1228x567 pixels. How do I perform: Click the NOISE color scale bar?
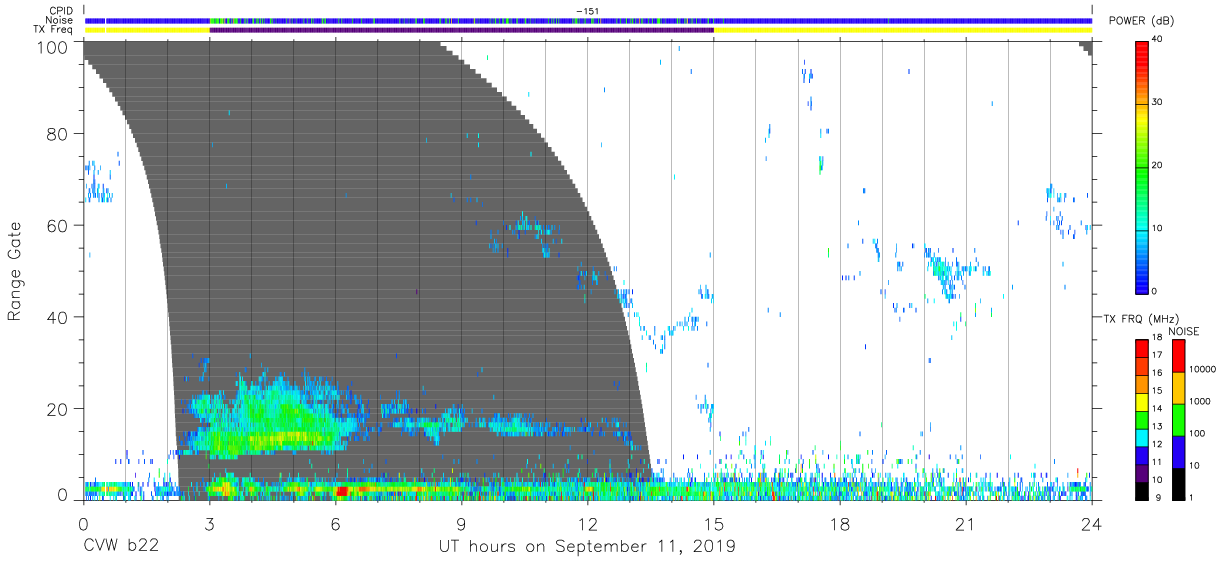coord(1178,420)
